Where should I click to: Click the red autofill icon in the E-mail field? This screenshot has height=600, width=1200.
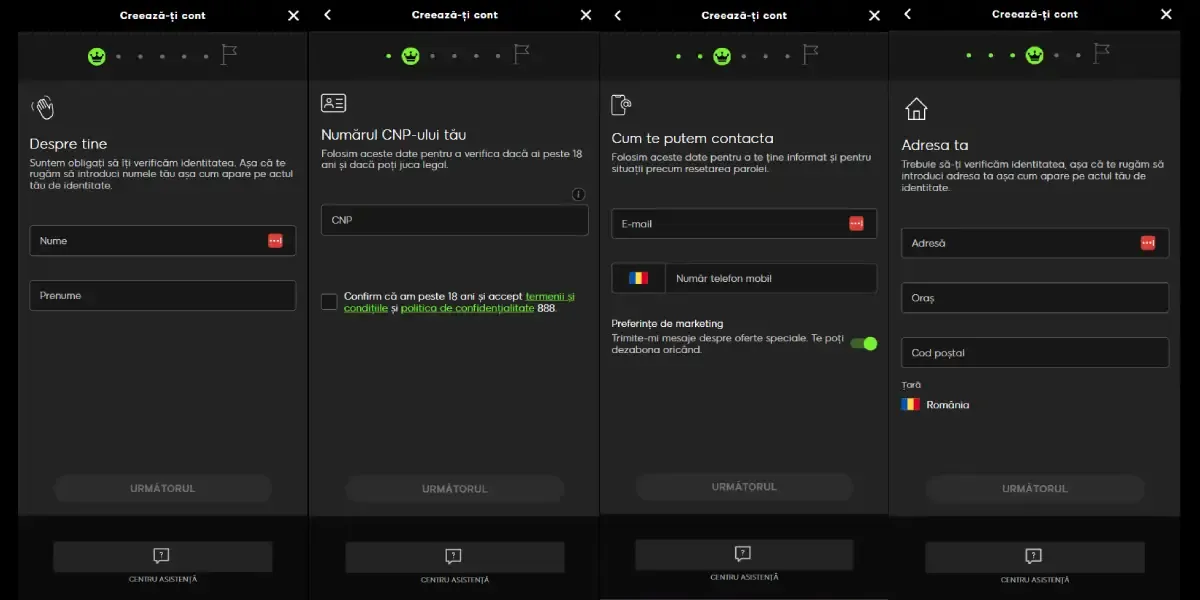click(856, 224)
